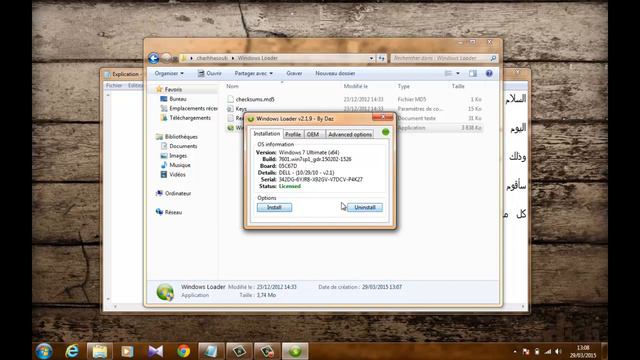The height and width of the screenshot is (360, 640).
Task: Sort files by the Nom column
Action: click(233, 86)
